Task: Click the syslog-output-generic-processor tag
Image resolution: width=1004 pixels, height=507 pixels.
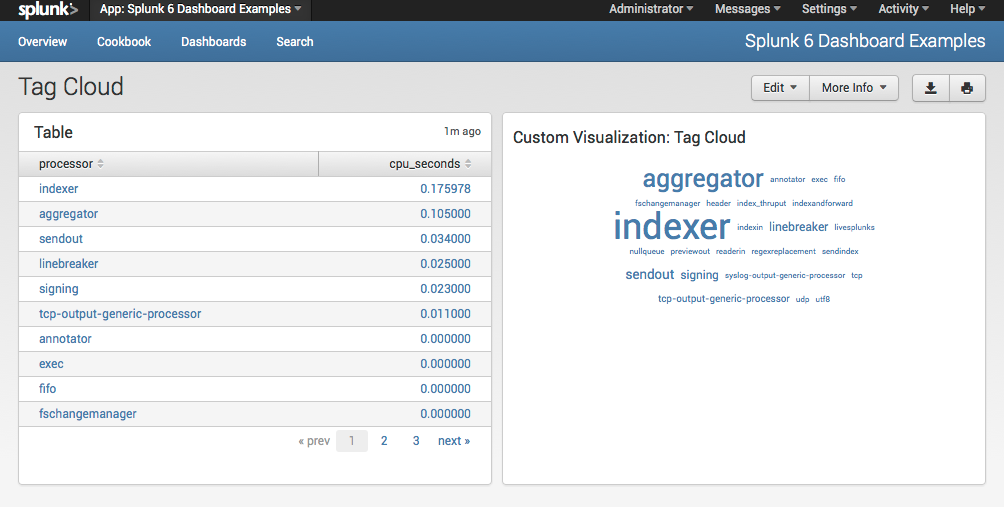Action: coord(785,276)
